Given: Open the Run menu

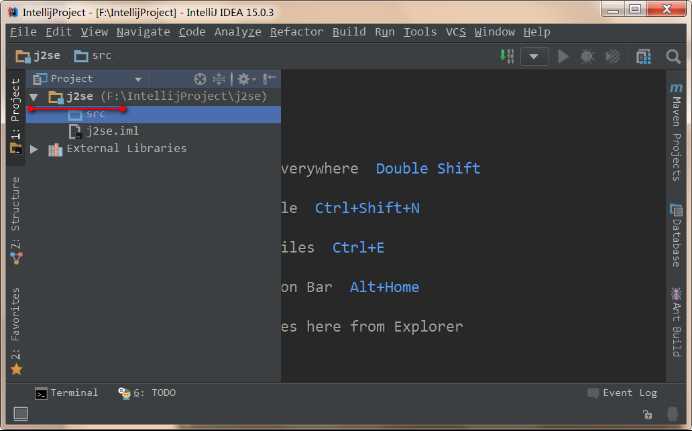Looking at the screenshot, I should 385,32.
